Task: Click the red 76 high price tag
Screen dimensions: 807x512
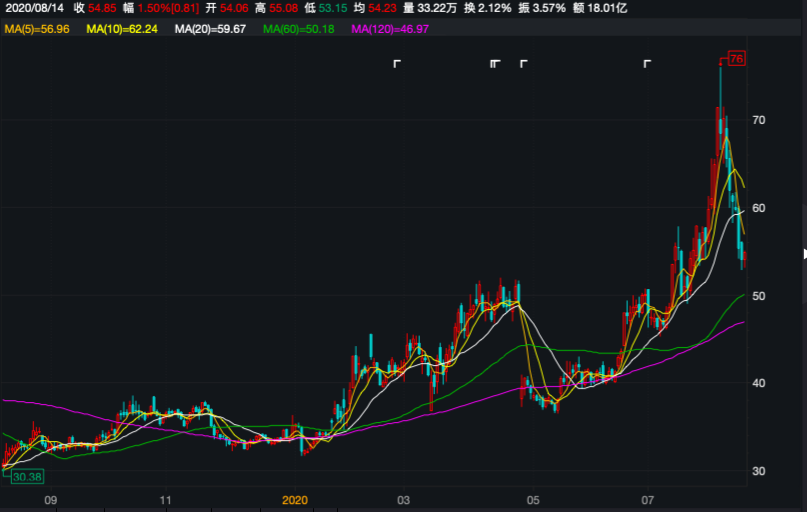Action: (737, 59)
